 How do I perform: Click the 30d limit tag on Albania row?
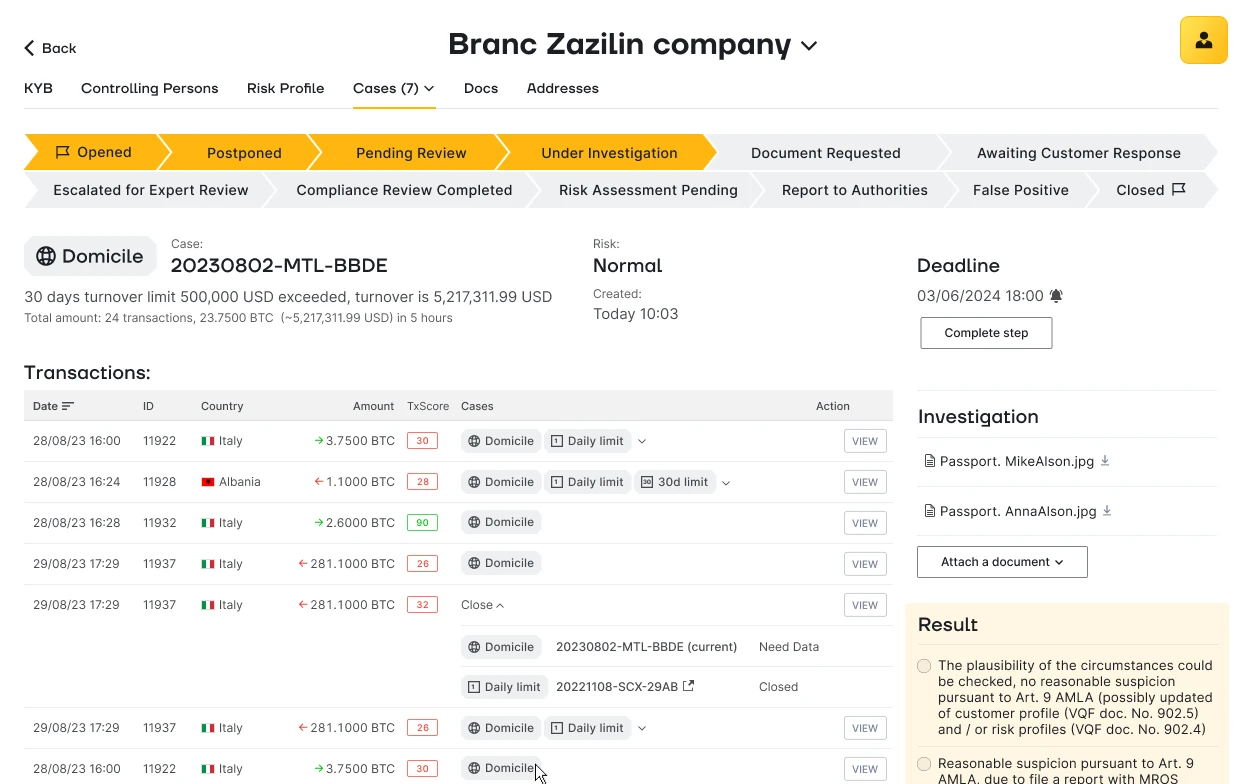pyautogui.click(x=675, y=482)
